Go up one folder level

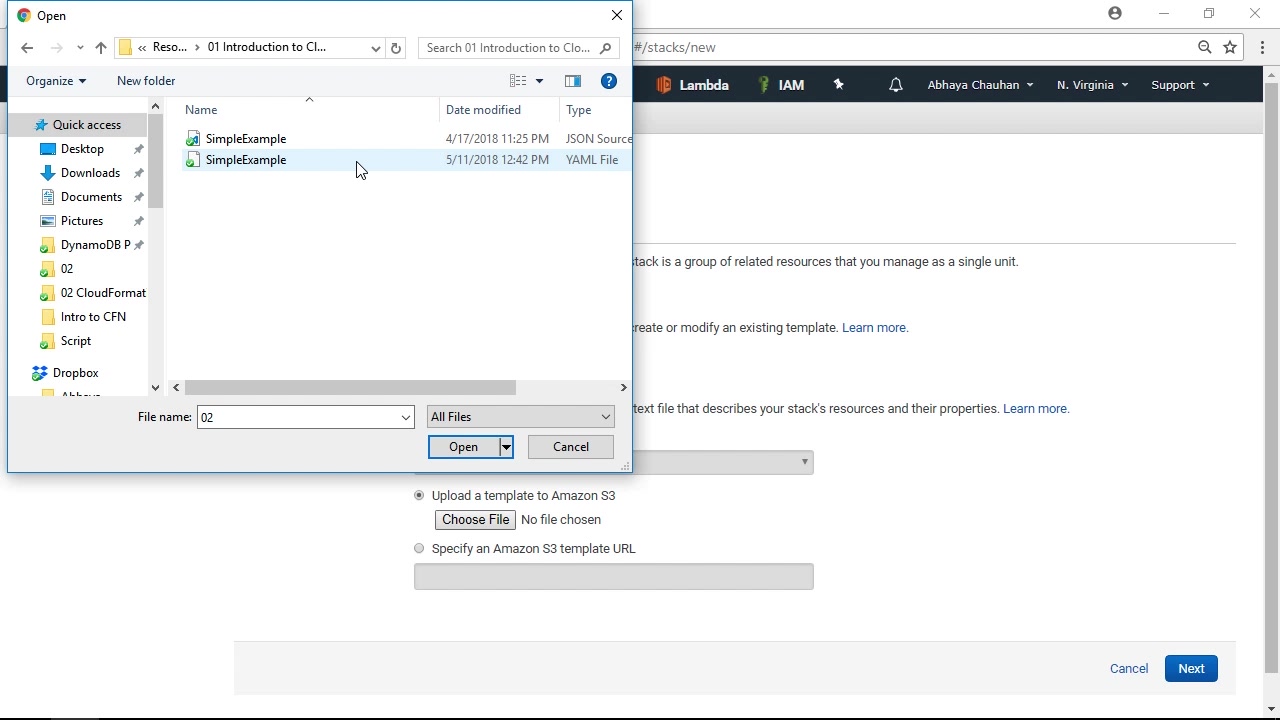(x=101, y=48)
